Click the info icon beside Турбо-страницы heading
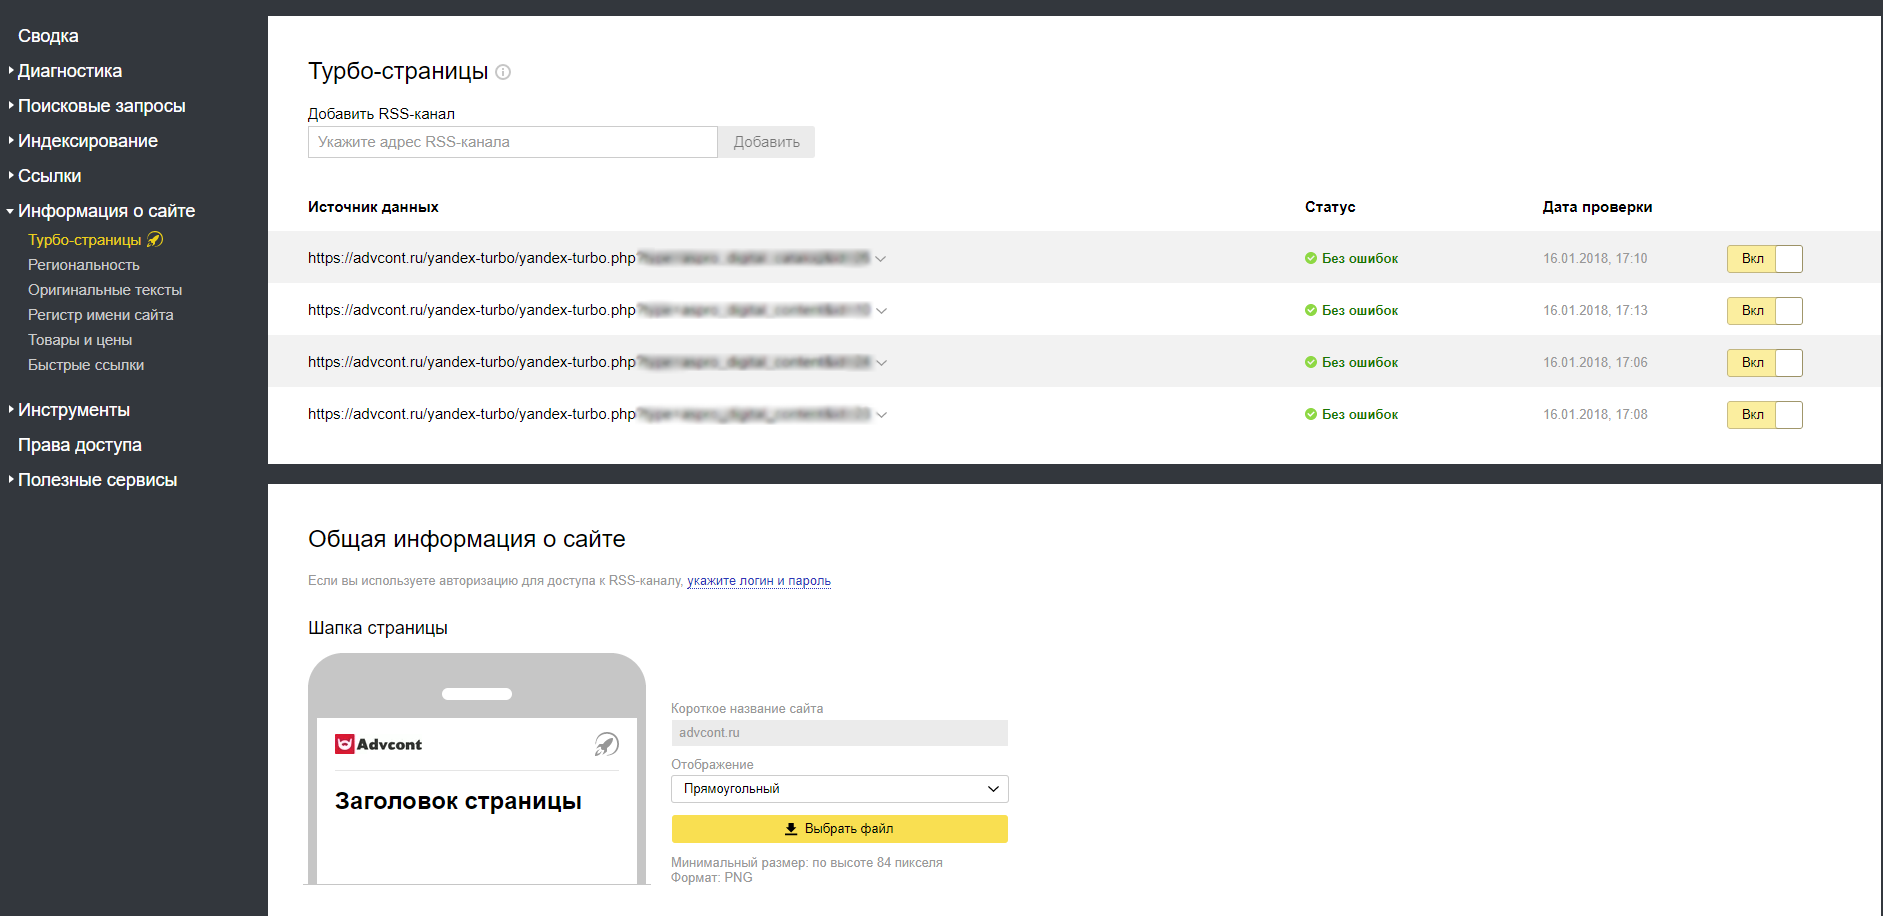Screen dimensions: 1883x916 click(503, 72)
